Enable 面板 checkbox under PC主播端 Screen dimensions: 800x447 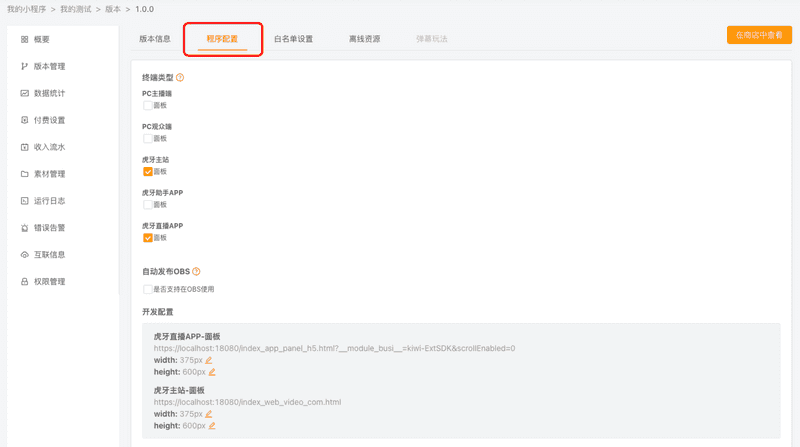(148, 106)
